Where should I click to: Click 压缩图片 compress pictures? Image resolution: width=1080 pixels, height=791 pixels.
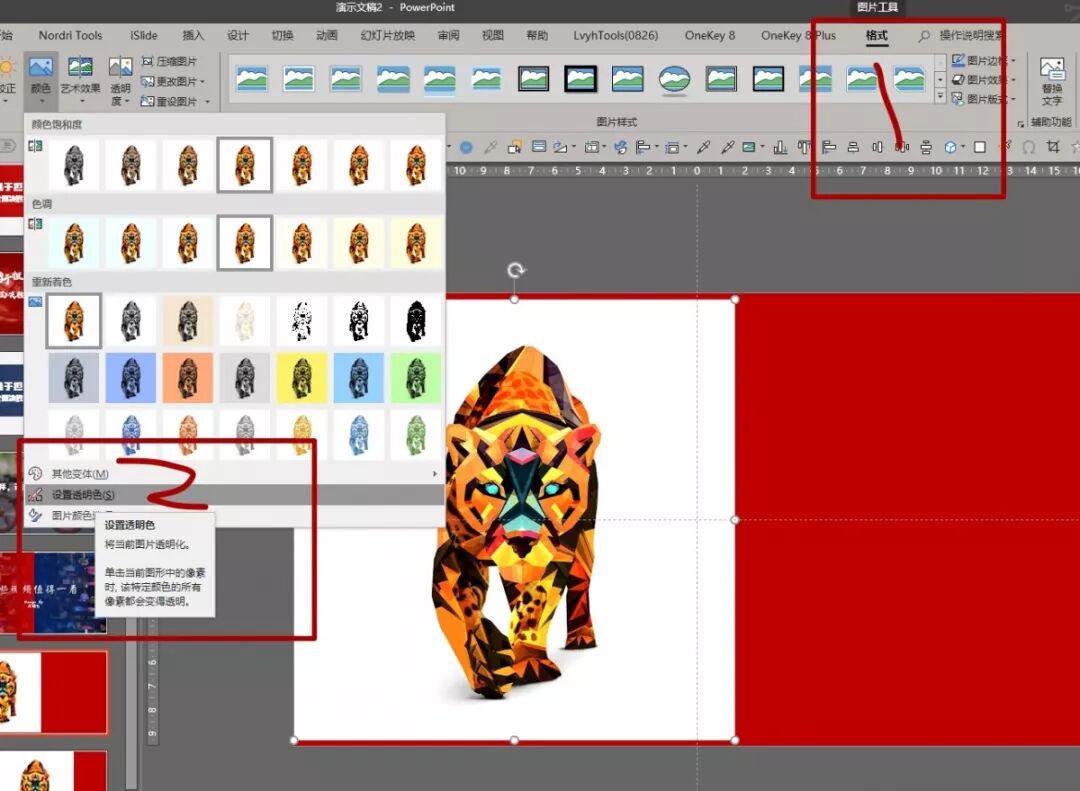click(x=169, y=61)
